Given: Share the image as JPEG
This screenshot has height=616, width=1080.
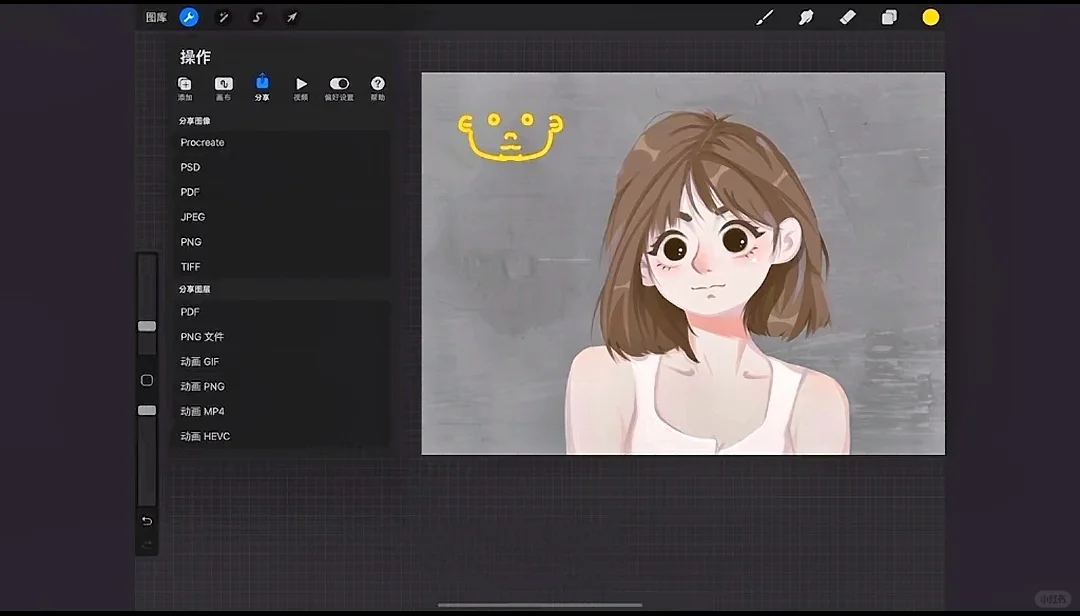Looking at the screenshot, I should click(x=193, y=216).
